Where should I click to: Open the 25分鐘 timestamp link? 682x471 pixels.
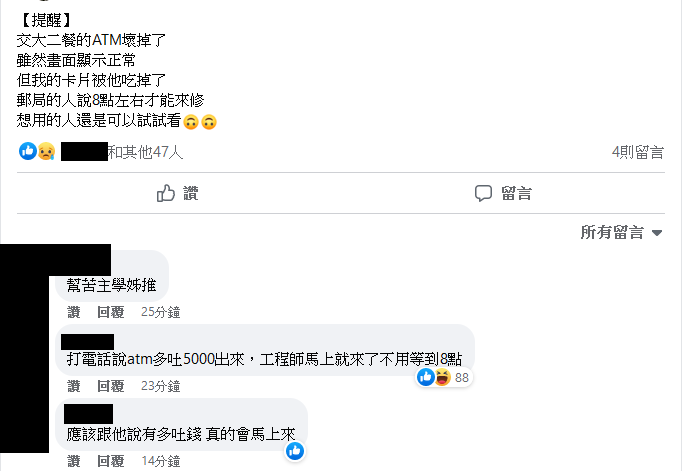[x=160, y=312]
